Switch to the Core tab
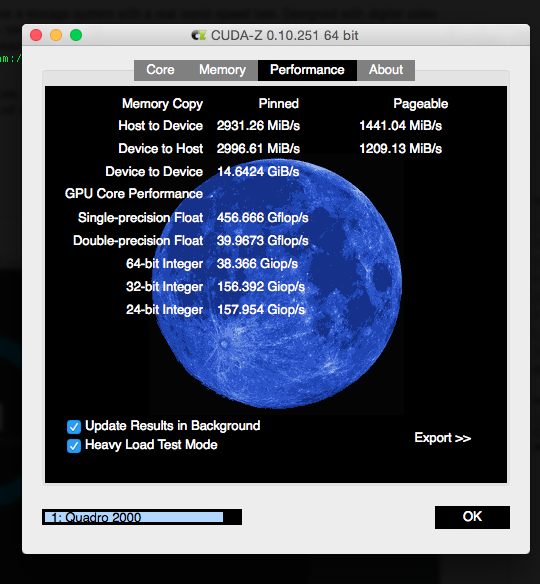 point(160,70)
